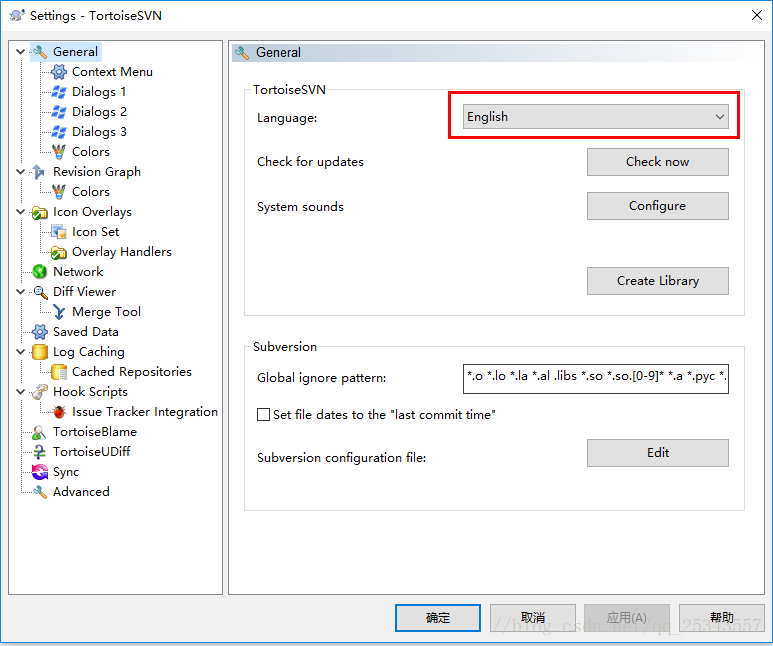Open the Icon Set page
Viewport: 773px width, 646px height.
pyautogui.click(x=96, y=232)
